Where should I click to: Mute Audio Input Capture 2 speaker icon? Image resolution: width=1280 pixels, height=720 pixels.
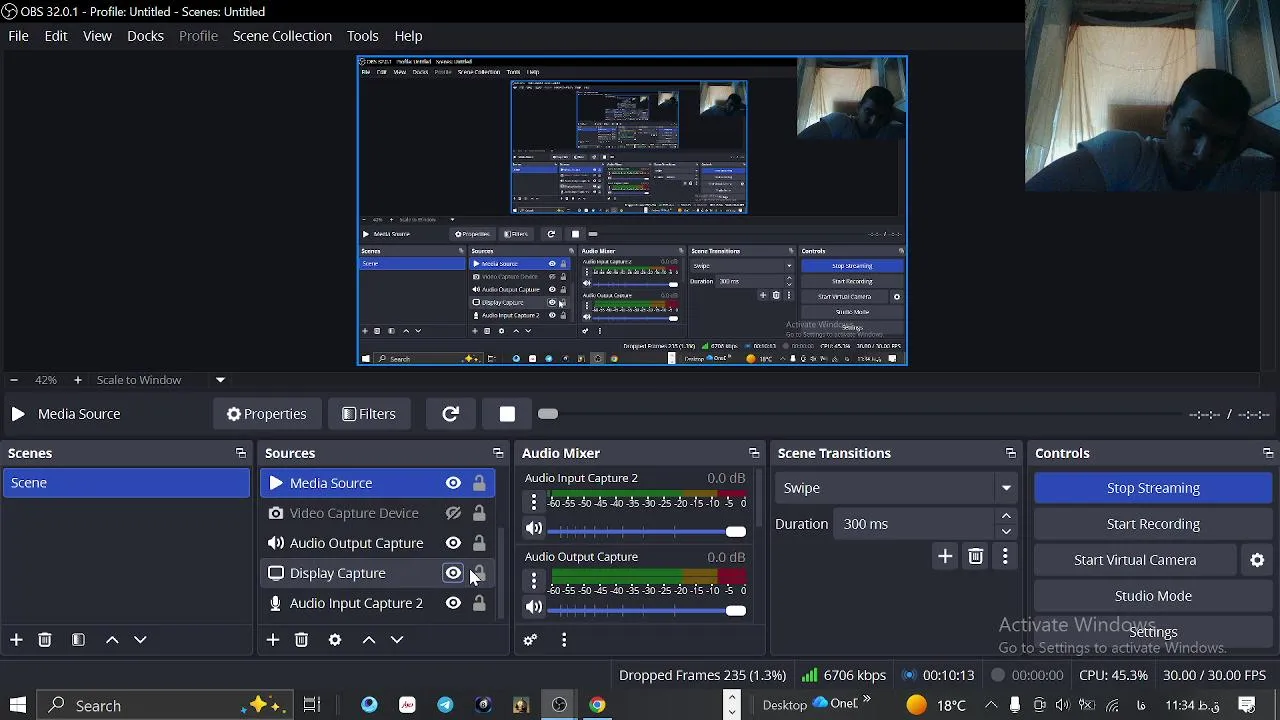(x=534, y=528)
